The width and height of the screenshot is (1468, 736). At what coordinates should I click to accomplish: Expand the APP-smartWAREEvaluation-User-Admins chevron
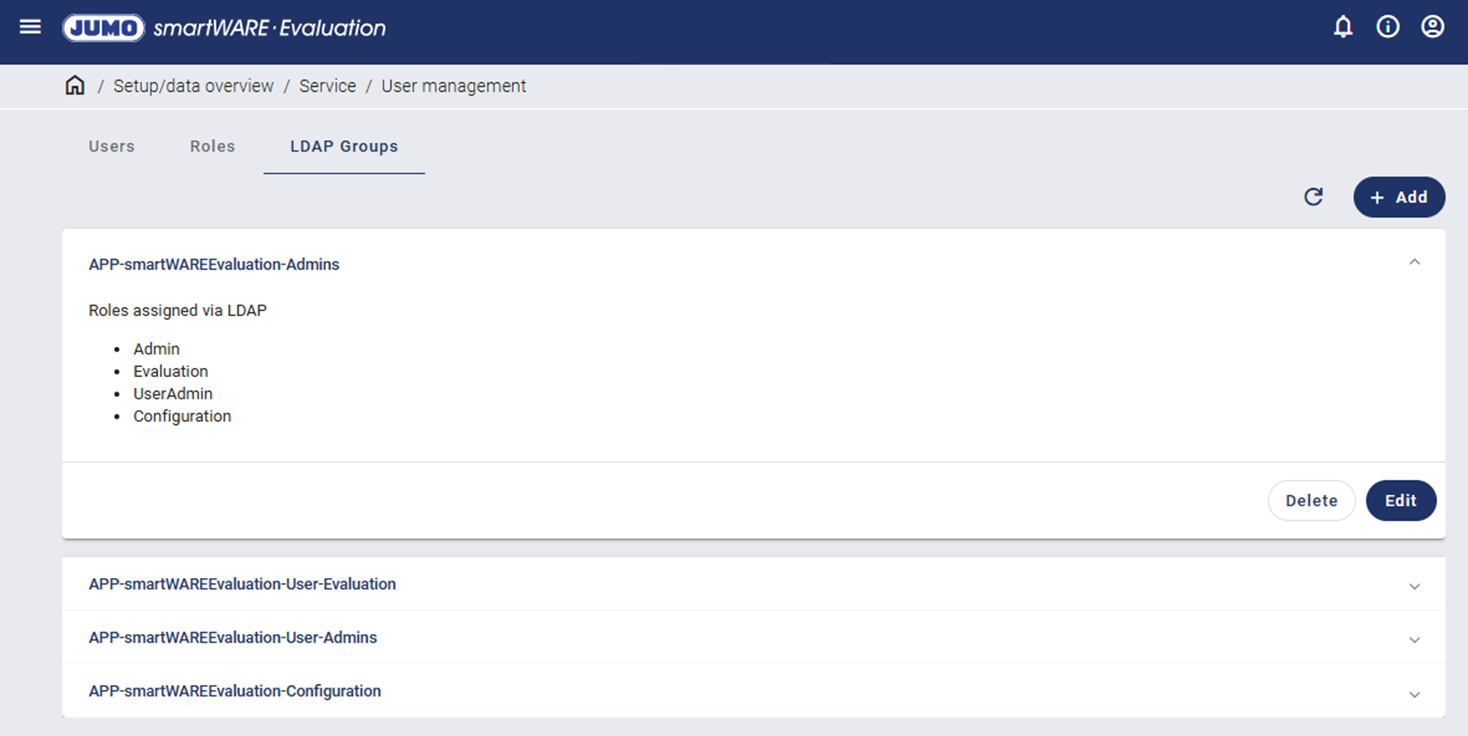(1414, 640)
